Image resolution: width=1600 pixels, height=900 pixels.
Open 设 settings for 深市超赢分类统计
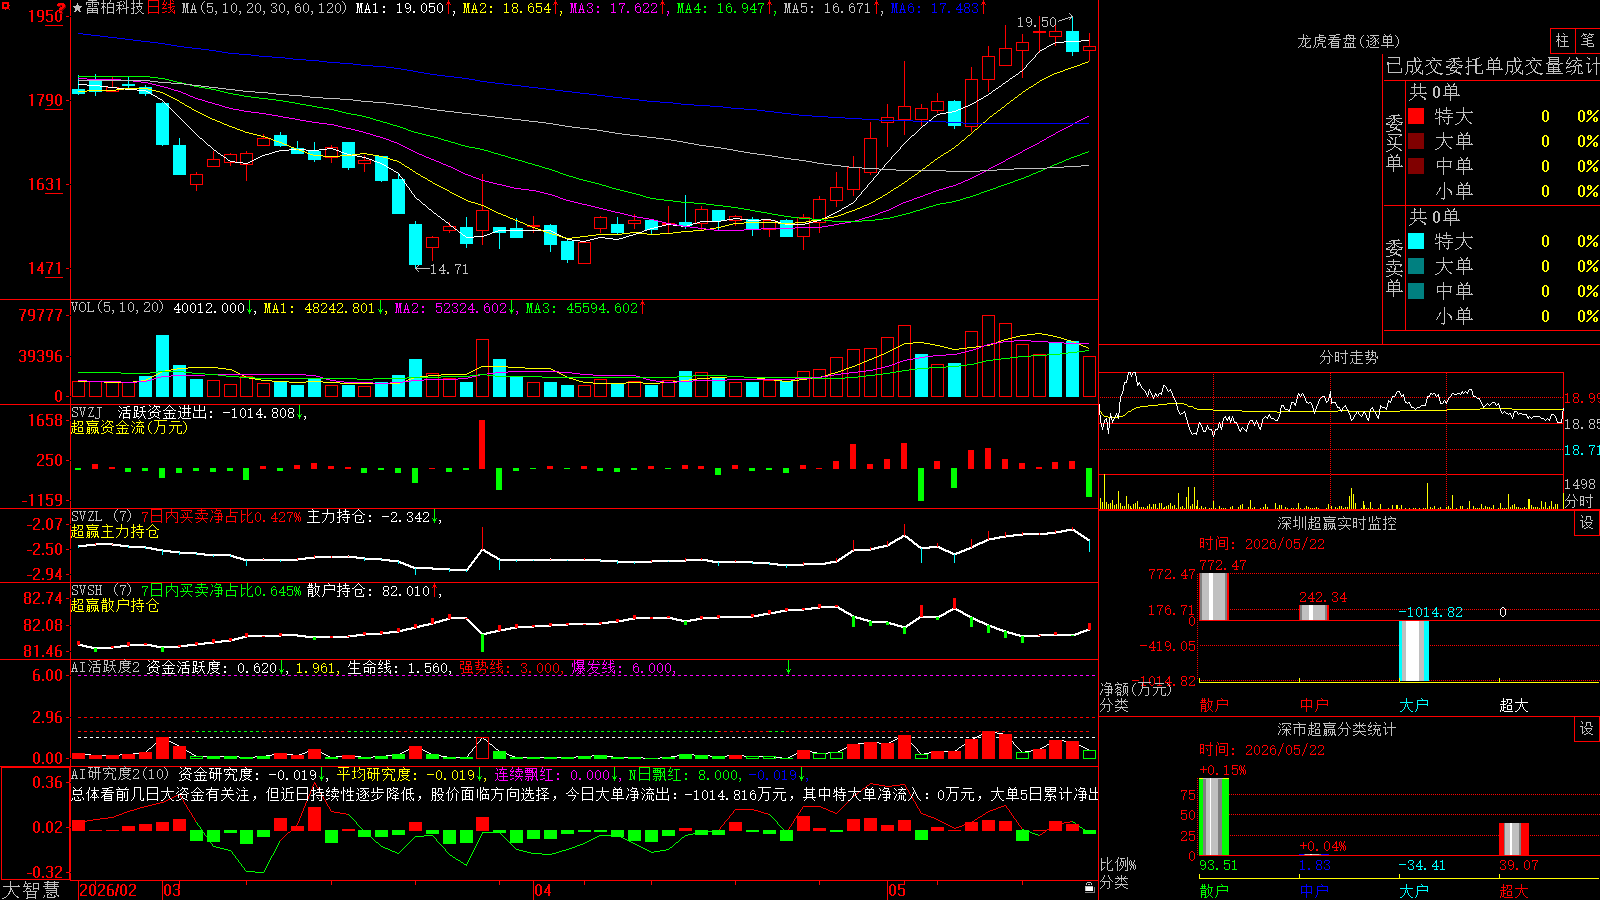(1587, 729)
